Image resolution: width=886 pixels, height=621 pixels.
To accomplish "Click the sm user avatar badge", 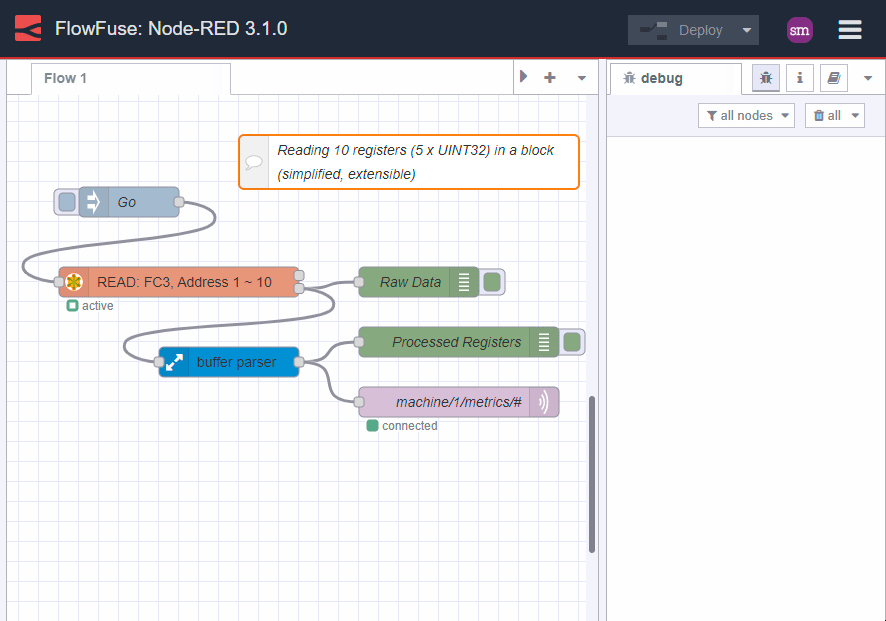I will 799,29.
